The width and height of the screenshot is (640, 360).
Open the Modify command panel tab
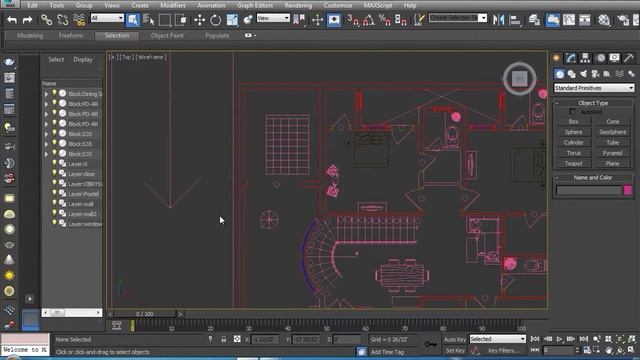[x=571, y=58]
